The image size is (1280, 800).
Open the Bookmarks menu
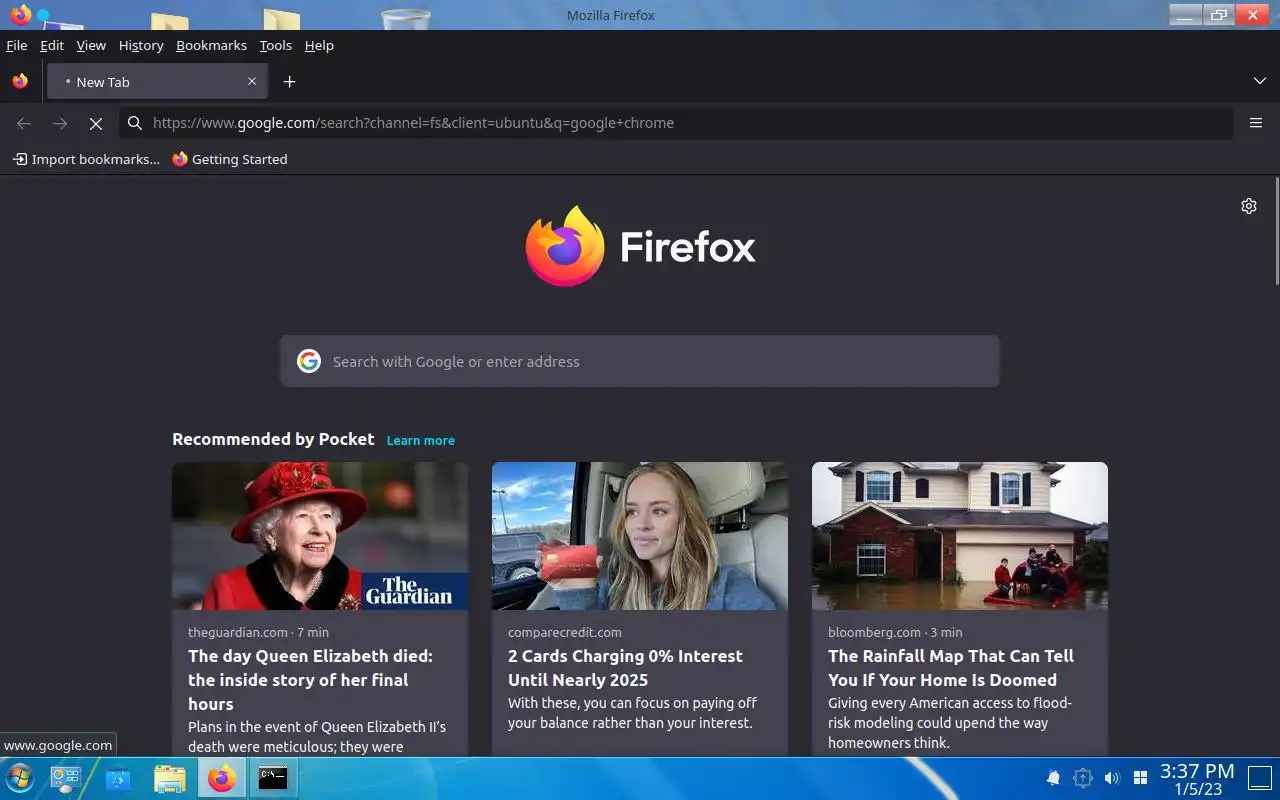pos(211,45)
